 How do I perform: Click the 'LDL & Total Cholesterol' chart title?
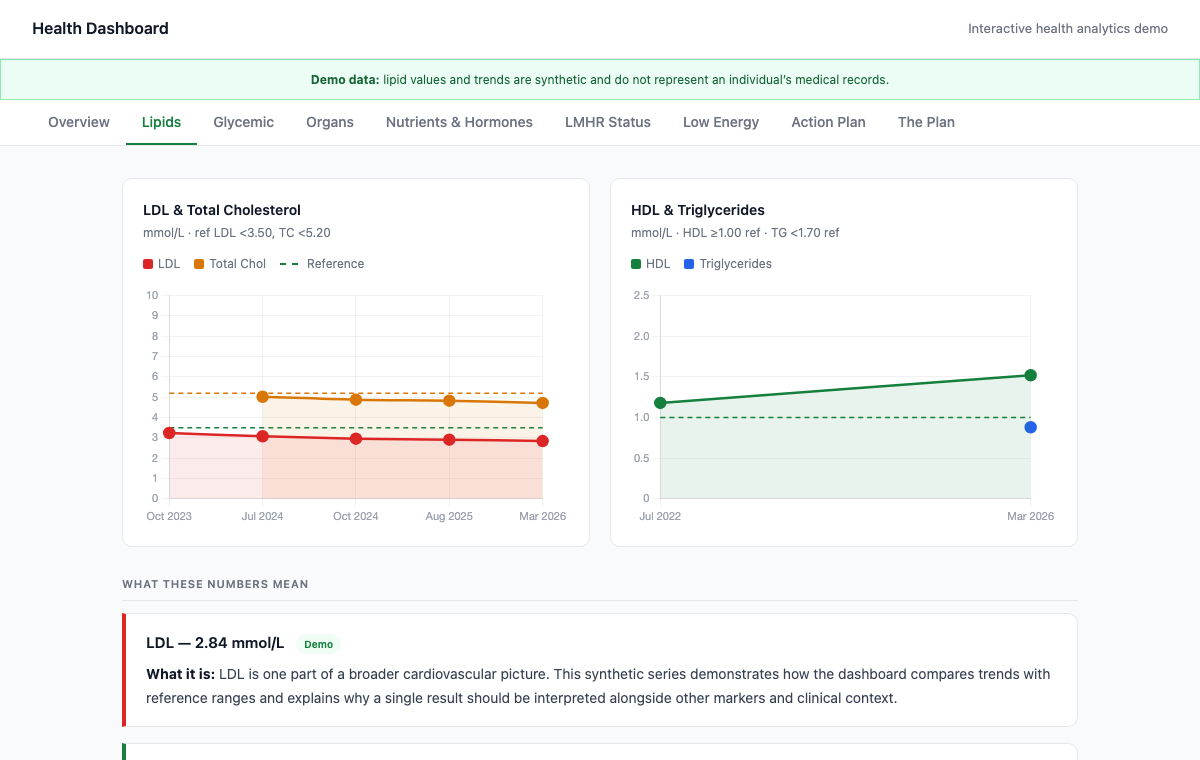click(x=222, y=210)
